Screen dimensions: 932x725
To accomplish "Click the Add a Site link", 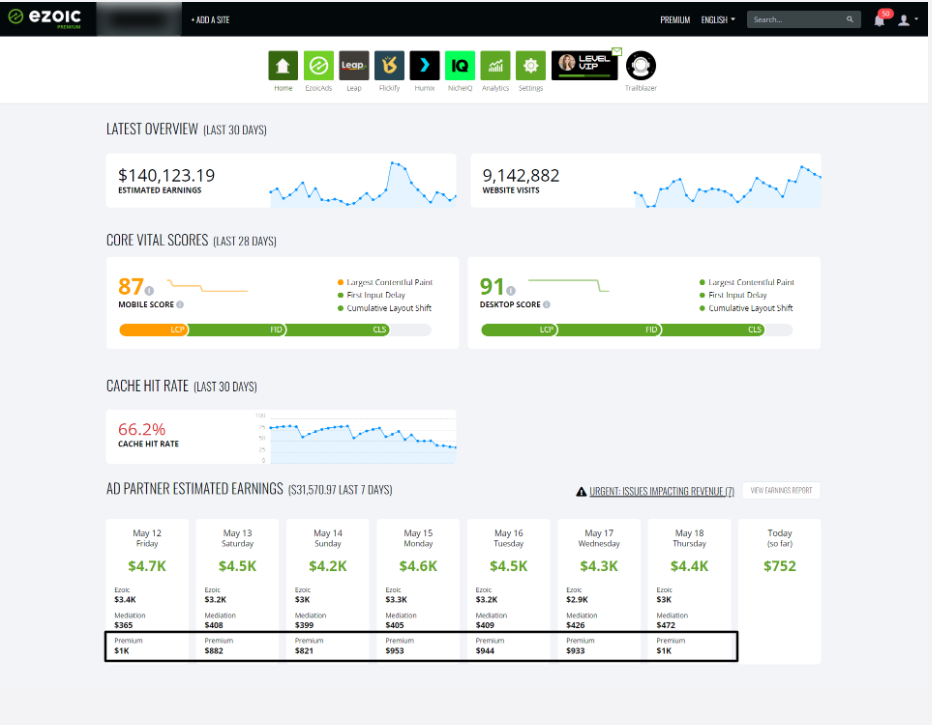I will point(210,19).
